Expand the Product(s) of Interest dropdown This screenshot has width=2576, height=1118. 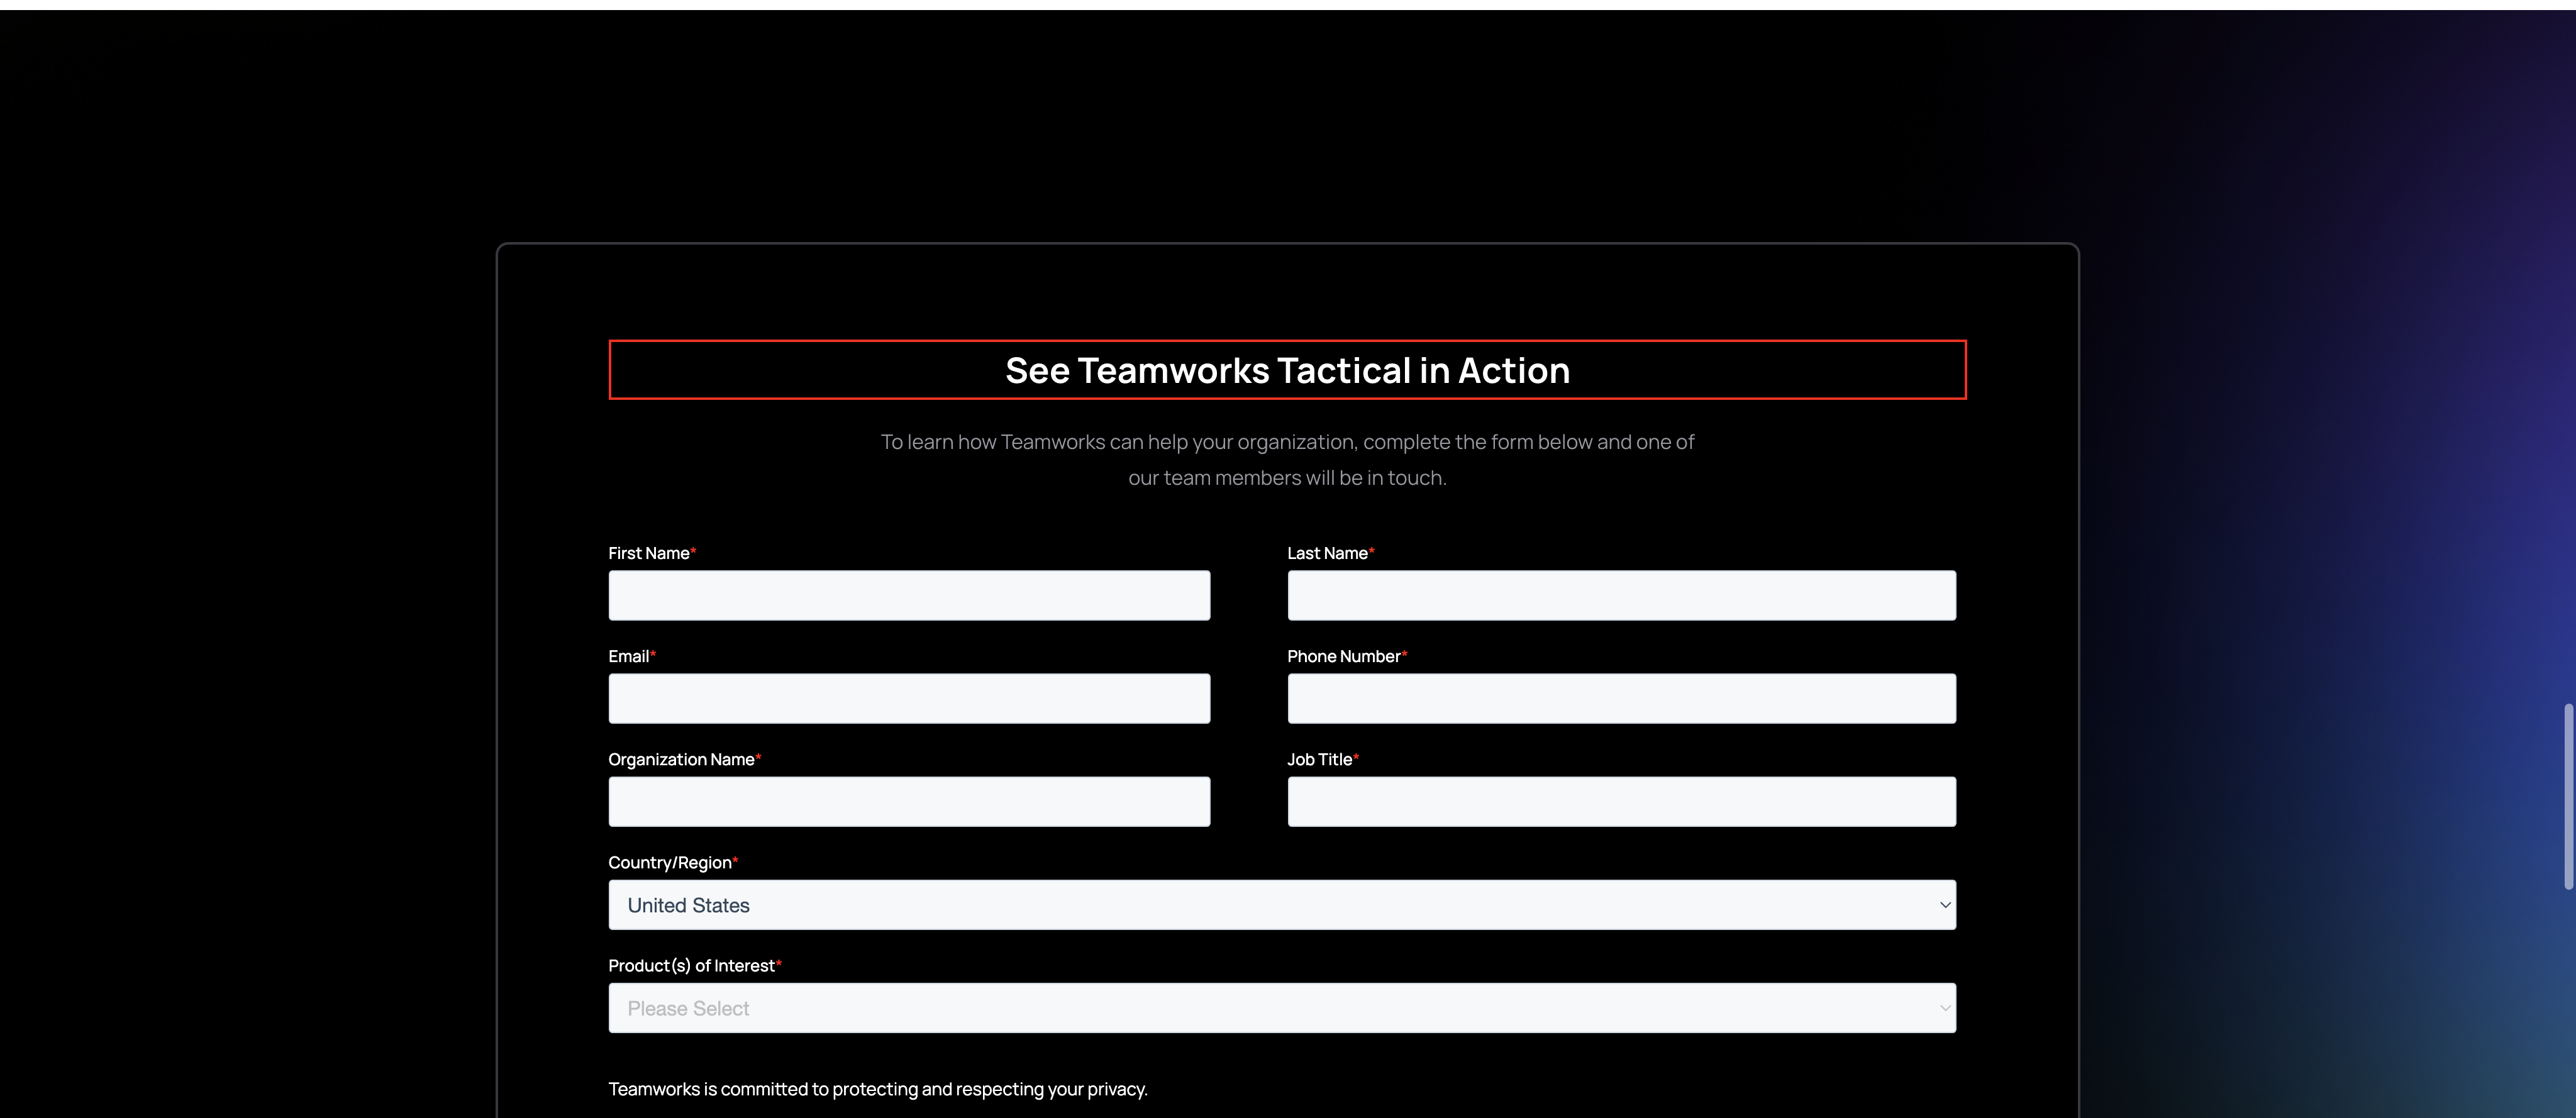coord(1282,1008)
